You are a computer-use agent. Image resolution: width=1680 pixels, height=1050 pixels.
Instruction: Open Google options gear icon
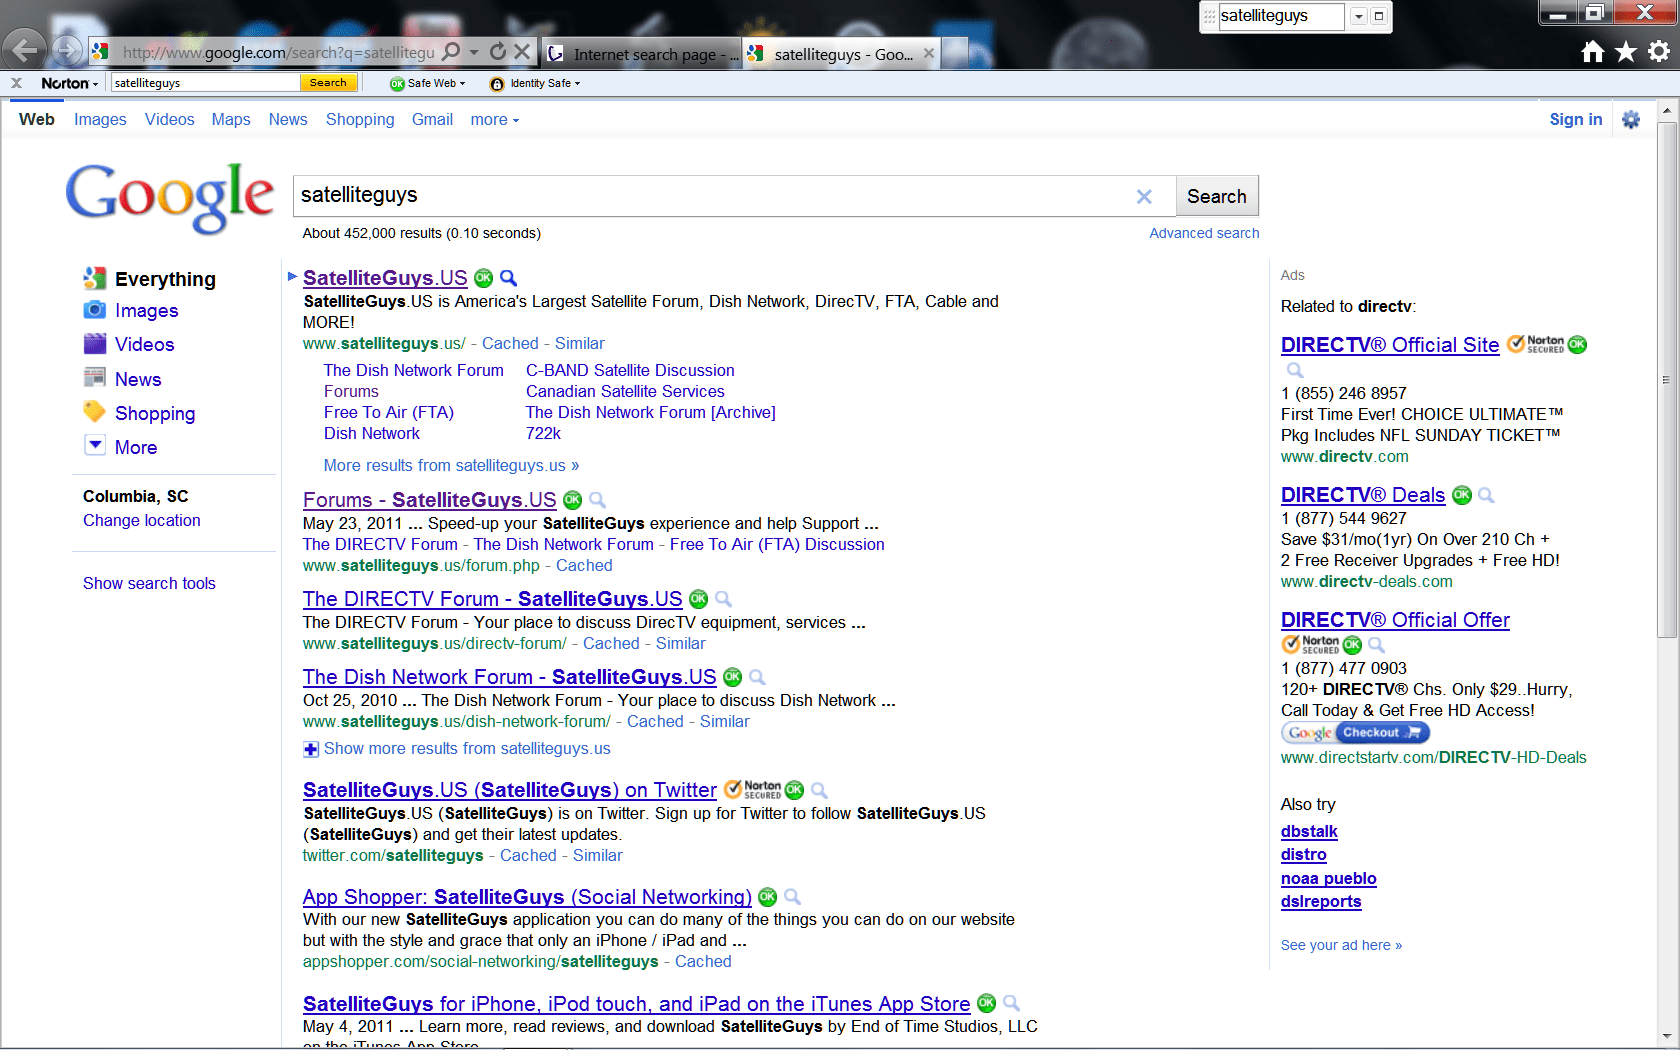tap(1631, 120)
